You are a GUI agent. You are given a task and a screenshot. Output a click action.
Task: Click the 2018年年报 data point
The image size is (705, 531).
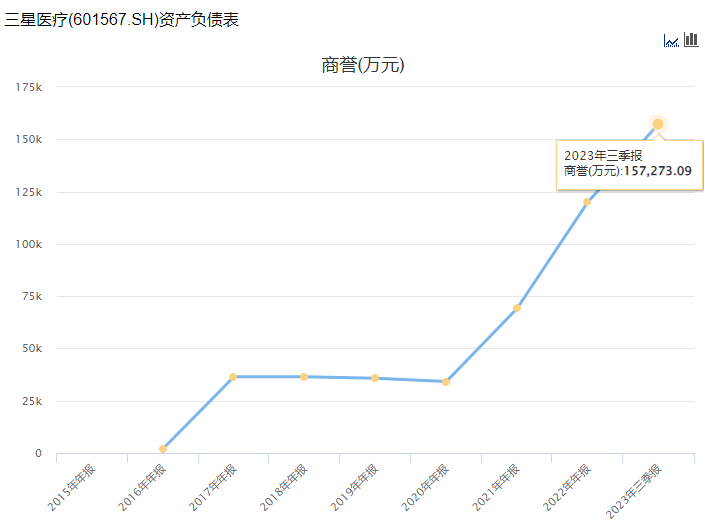[x=304, y=377]
